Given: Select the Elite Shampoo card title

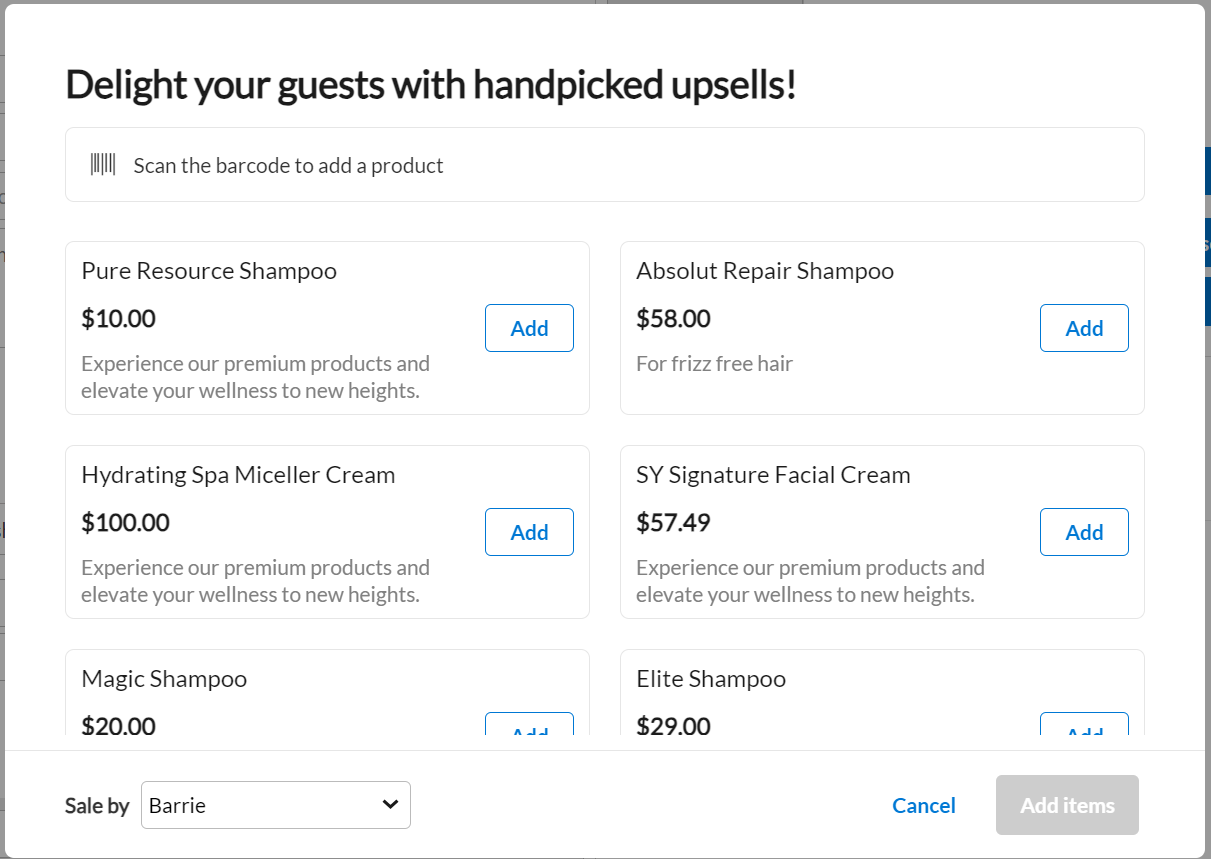Looking at the screenshot, I should [711, 679].
